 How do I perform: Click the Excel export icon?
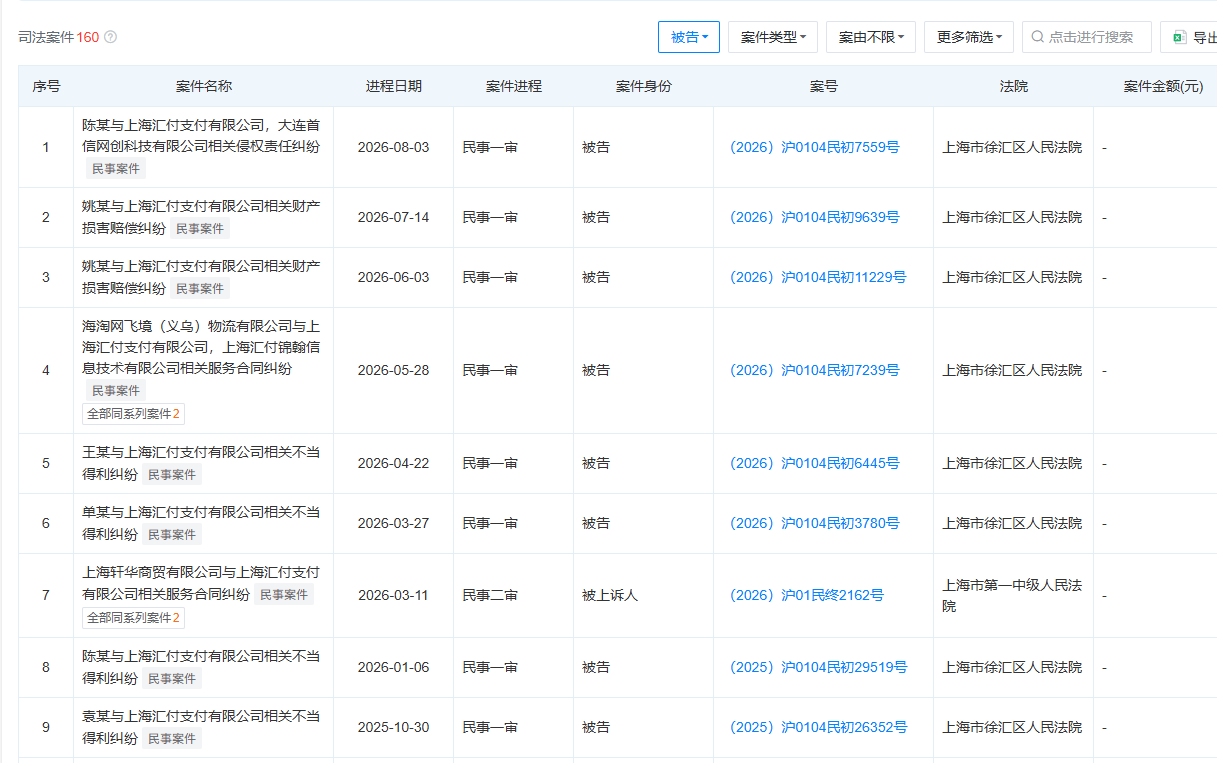tap(1179, 37)
